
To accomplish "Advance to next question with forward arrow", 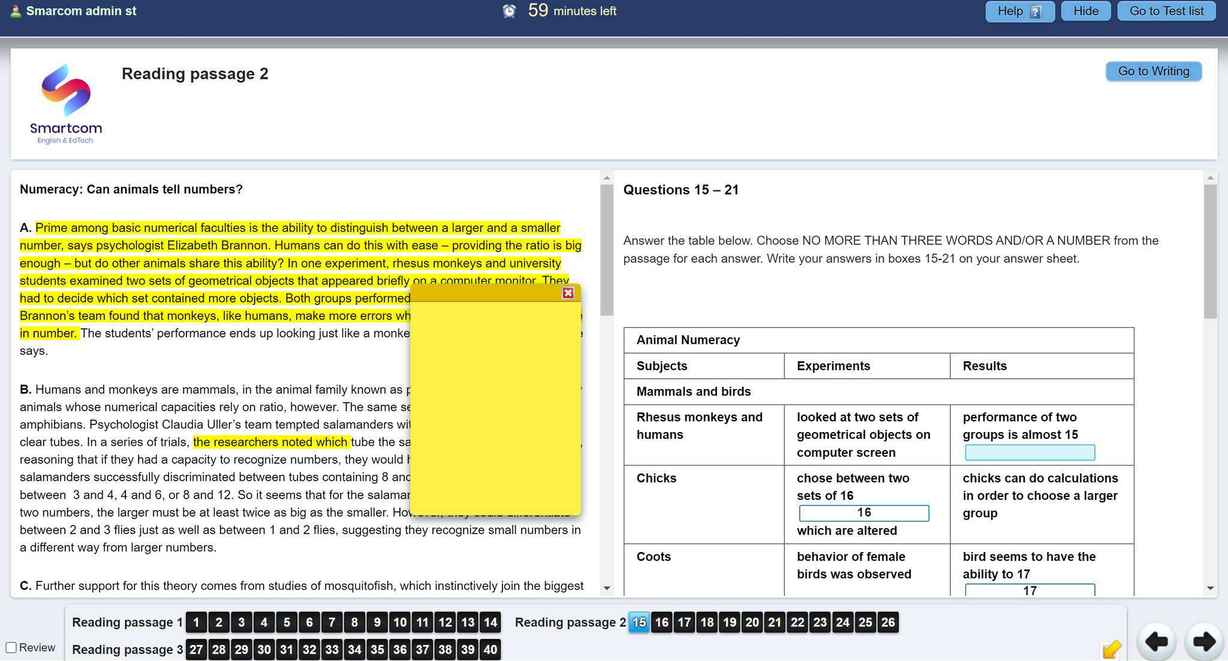I will pyautogui.click(x=1203, y=641).
